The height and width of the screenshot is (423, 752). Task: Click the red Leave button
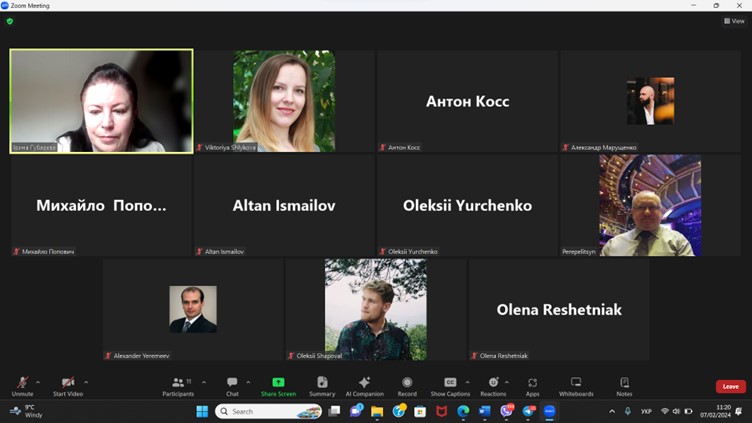(x=730, y=386)
